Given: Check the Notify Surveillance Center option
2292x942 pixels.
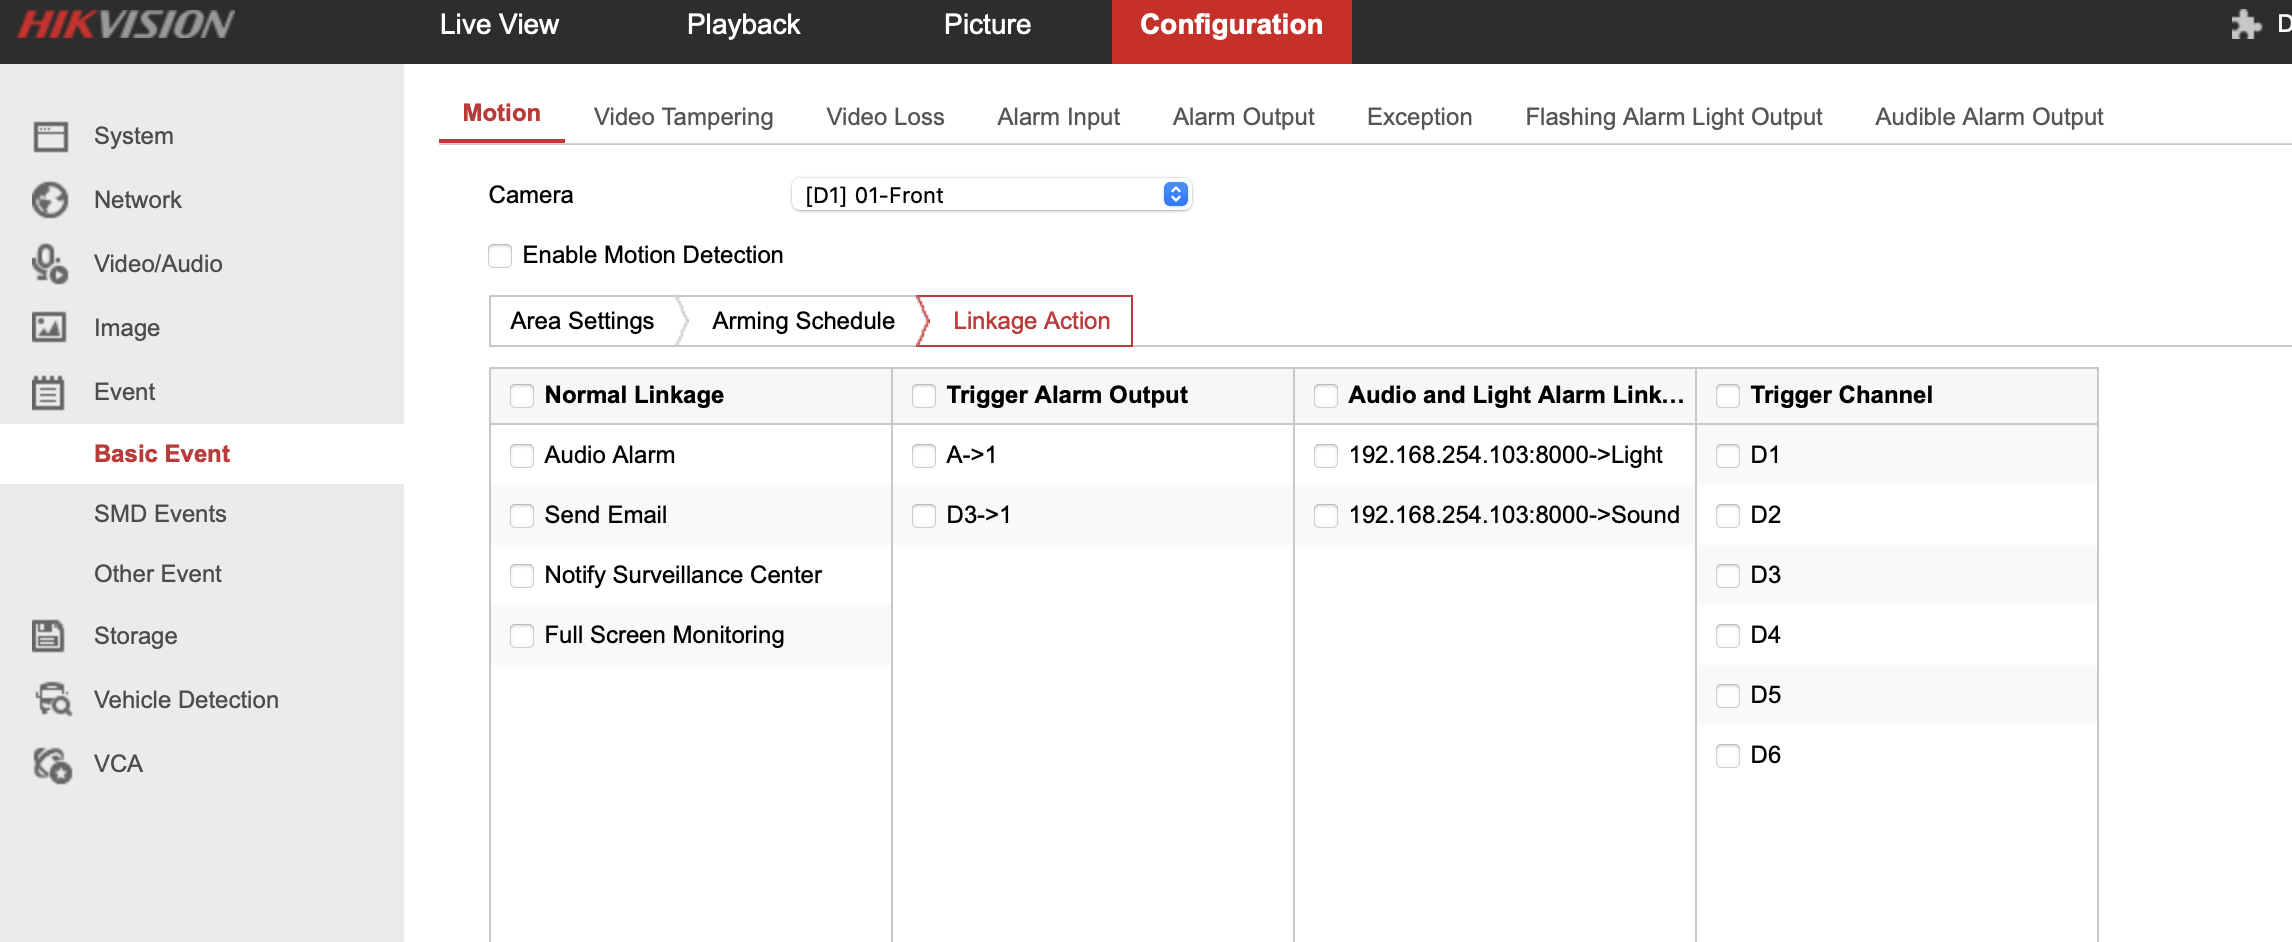Looking at the screenshot, I should [521, 575].
